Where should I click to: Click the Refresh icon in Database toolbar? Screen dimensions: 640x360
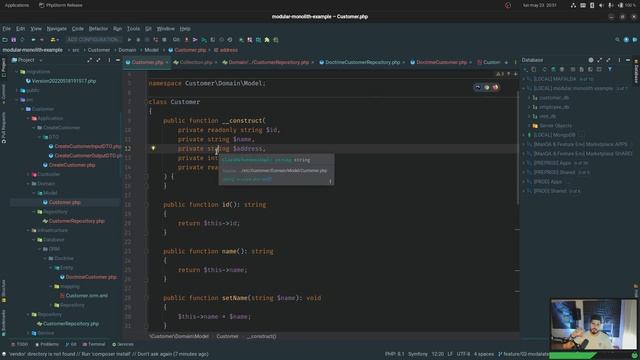click(544, 69)
